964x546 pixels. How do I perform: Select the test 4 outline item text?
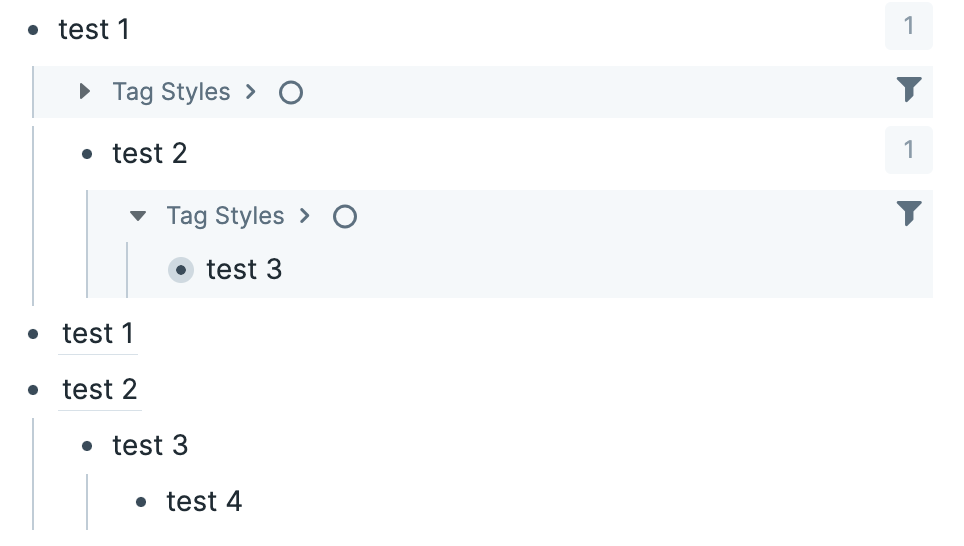coord(204,502)
